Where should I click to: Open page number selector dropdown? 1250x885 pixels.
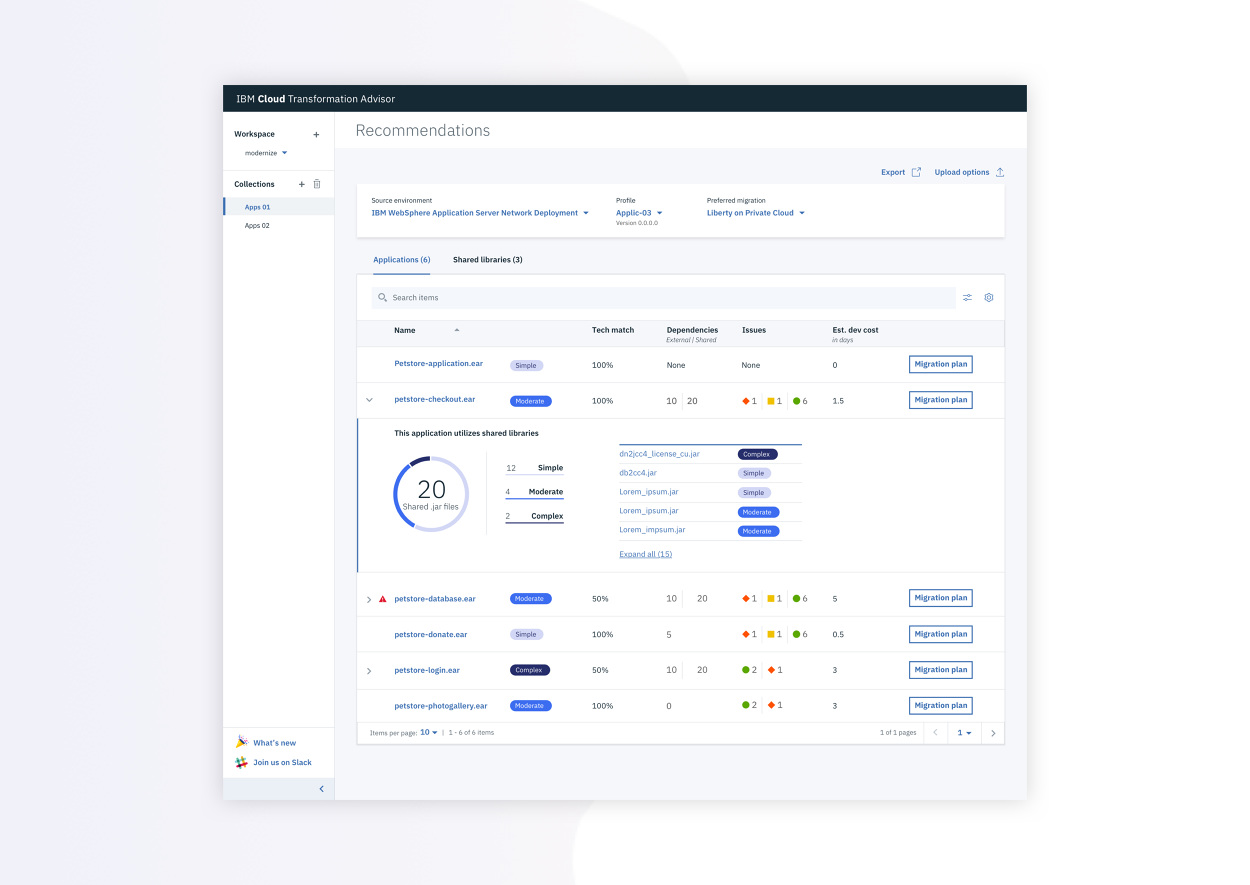(964, 733)
